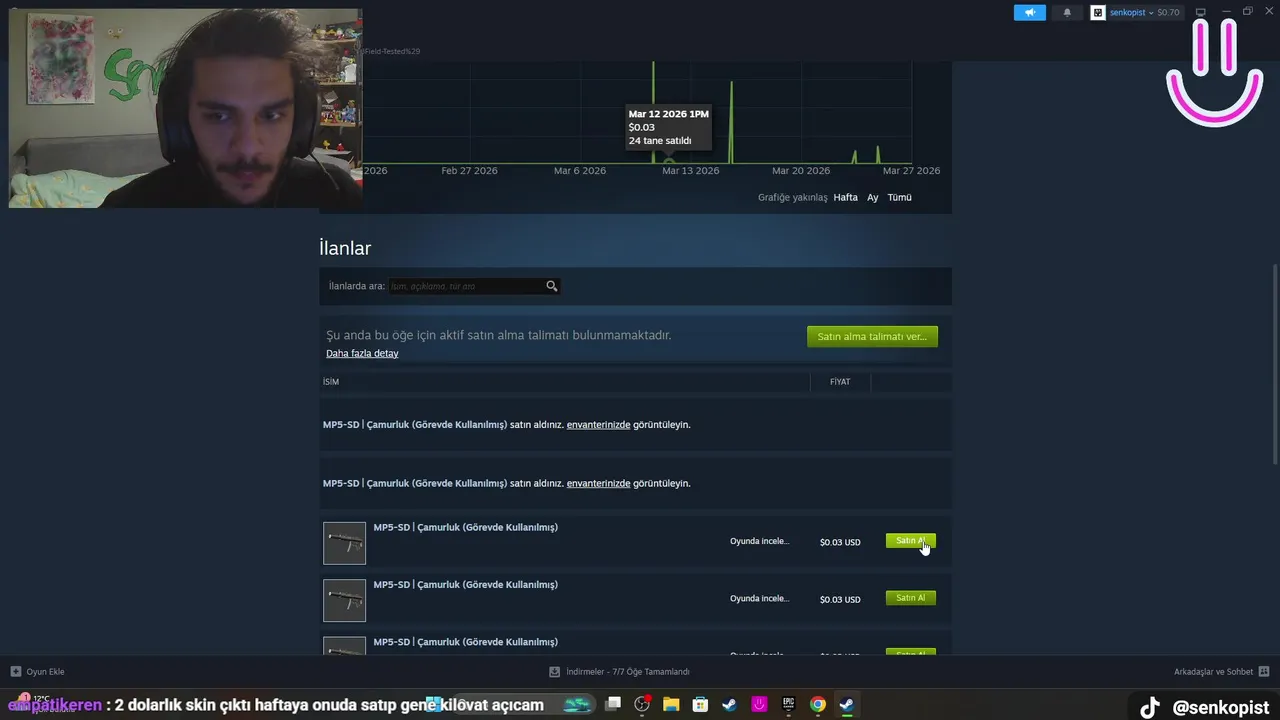The image size is (1280, 720).
Task: Open MP5-SD thumbnail of second listing
Action: (x=344, y=600)
